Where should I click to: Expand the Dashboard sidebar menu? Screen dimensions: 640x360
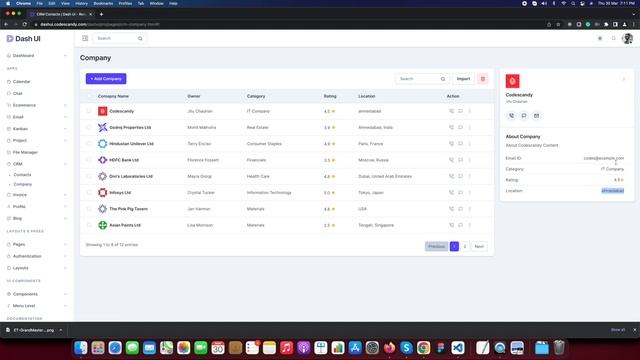click(37, 56)
